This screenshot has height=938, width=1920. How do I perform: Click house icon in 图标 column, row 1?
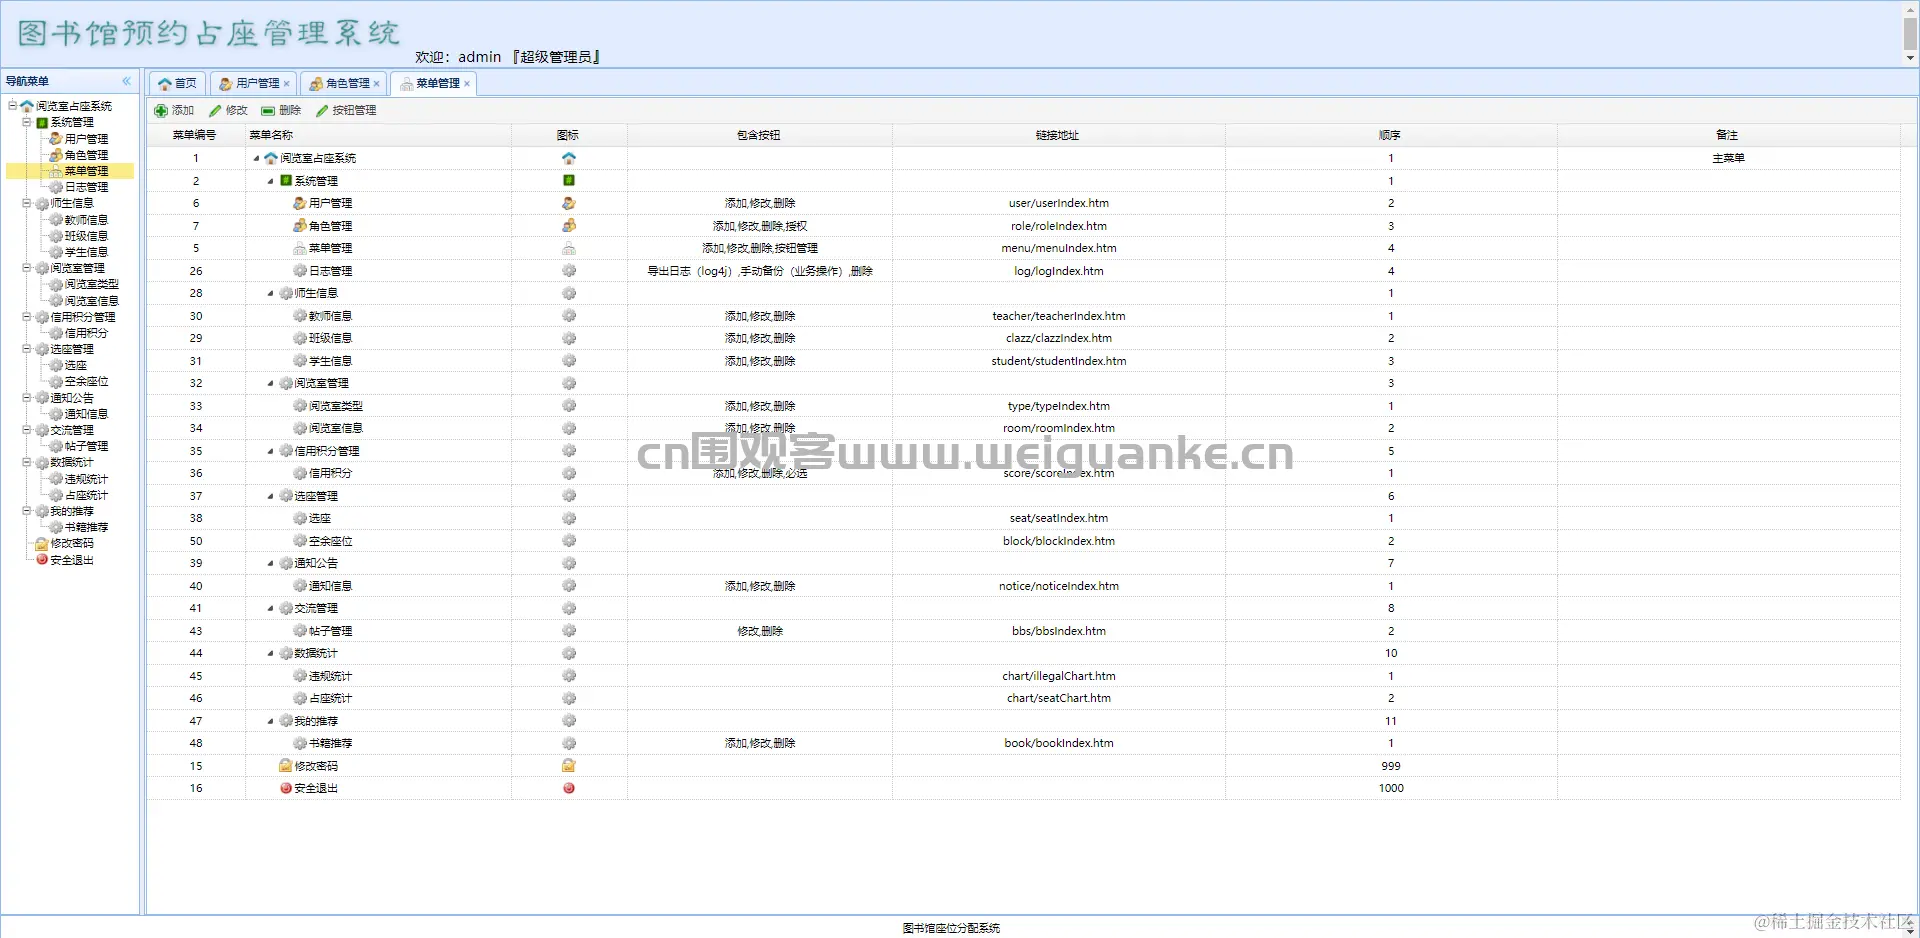point(569,158)
